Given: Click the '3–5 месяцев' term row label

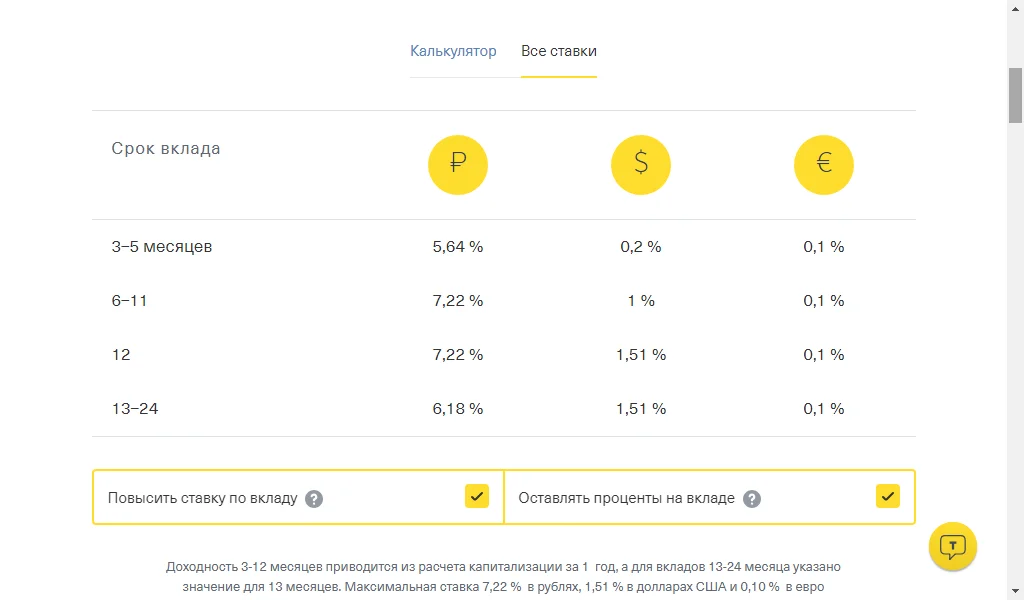Looking at the screenshot, I should coord(162,247).
